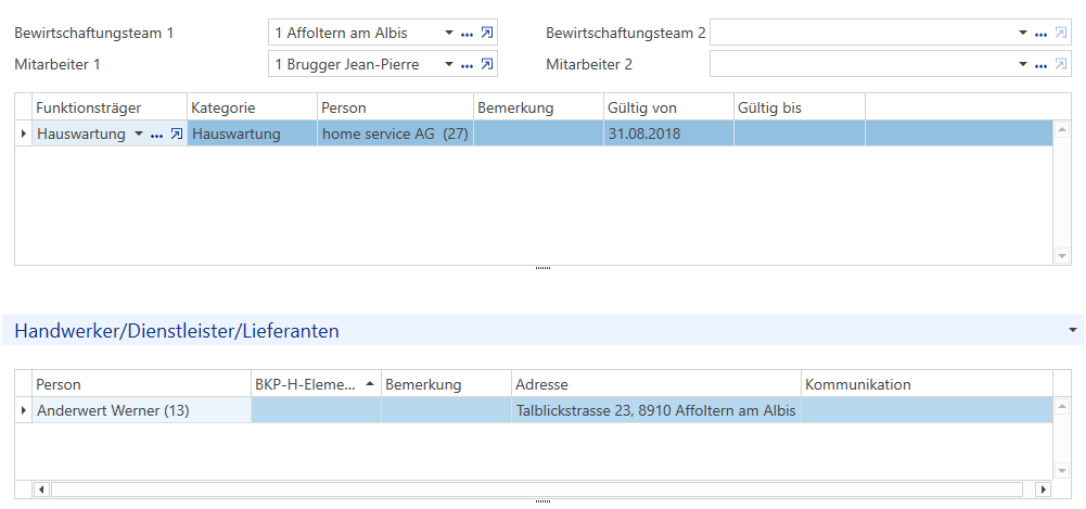Open linked record arrow for Bewirtschaftungsteam 1
Viewport: 1086px width, 509px height.
[487, 33]
